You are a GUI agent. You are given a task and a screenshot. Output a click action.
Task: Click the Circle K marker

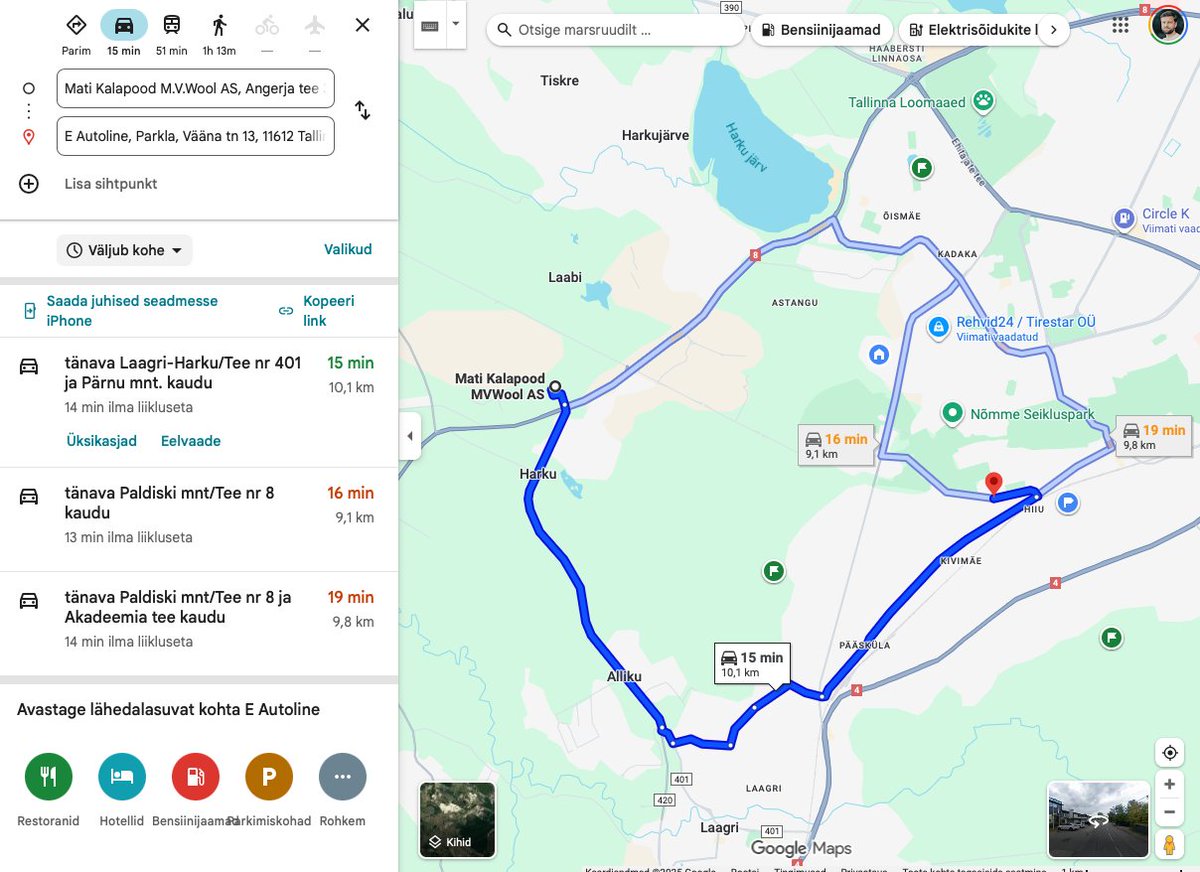[1124, 217]
